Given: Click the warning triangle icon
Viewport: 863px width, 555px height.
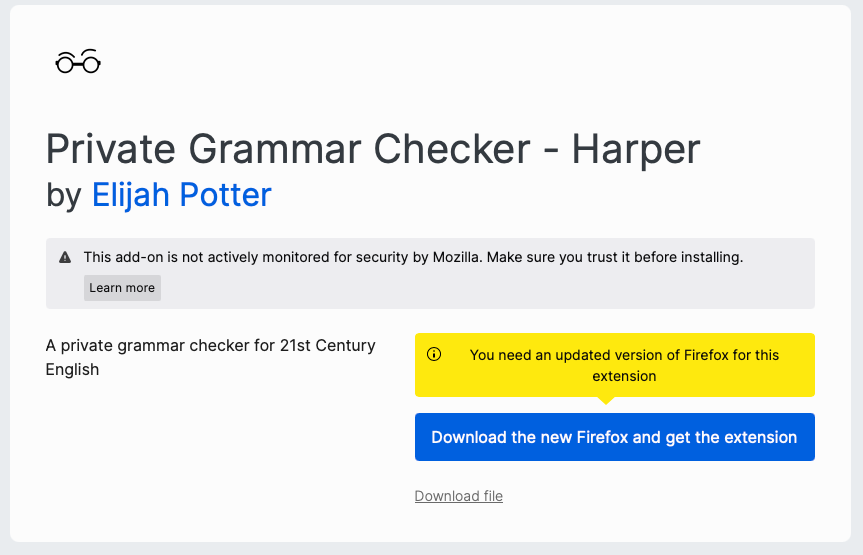Looking at the screenshot, I should click(x=65, y=258).
